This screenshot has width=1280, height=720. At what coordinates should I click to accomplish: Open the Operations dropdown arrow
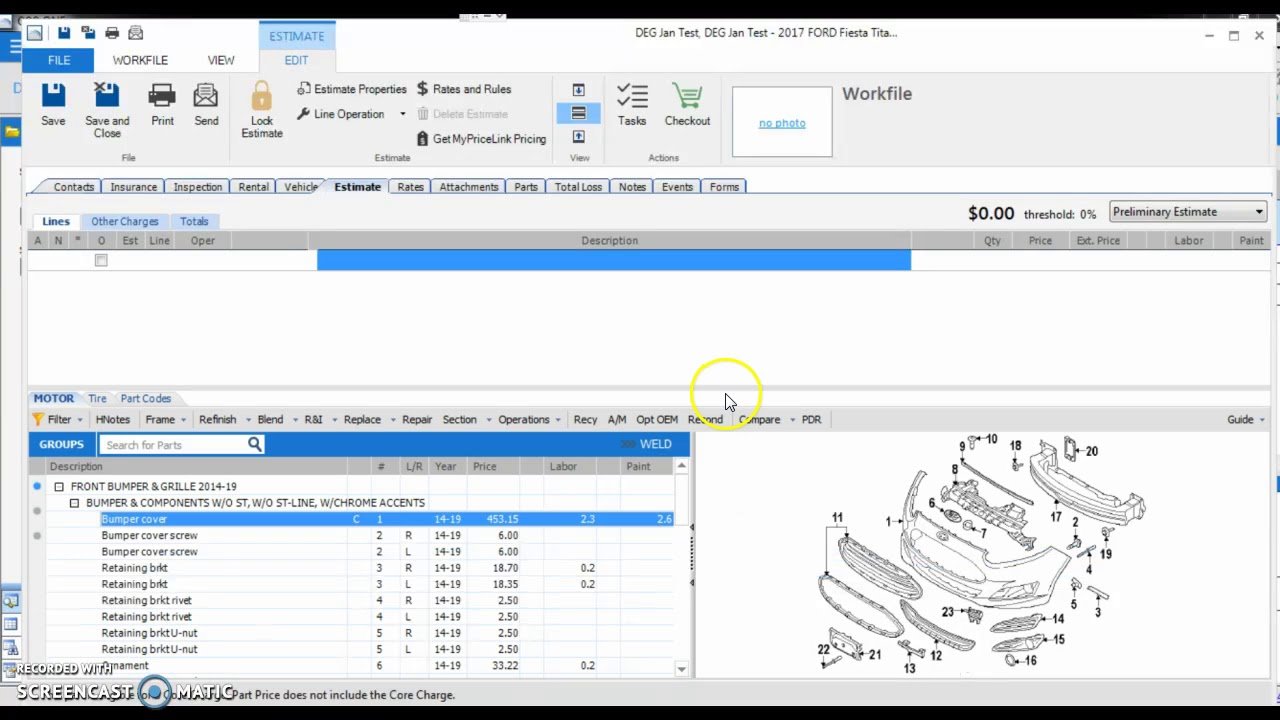pos(560,420)
